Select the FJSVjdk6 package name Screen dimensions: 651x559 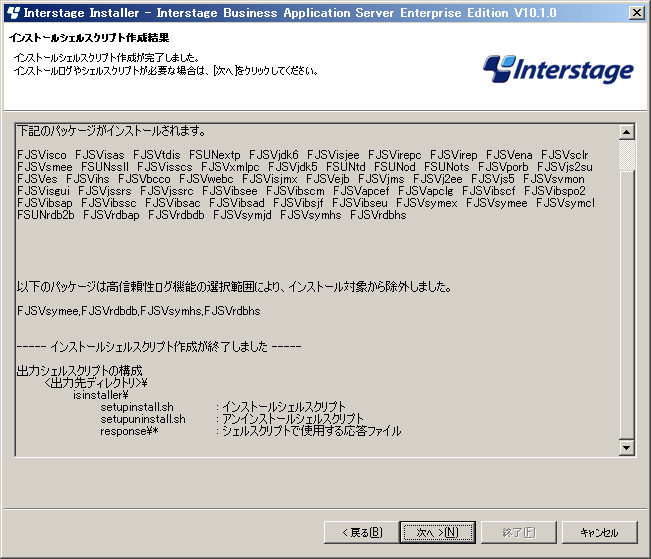point(274,155)
